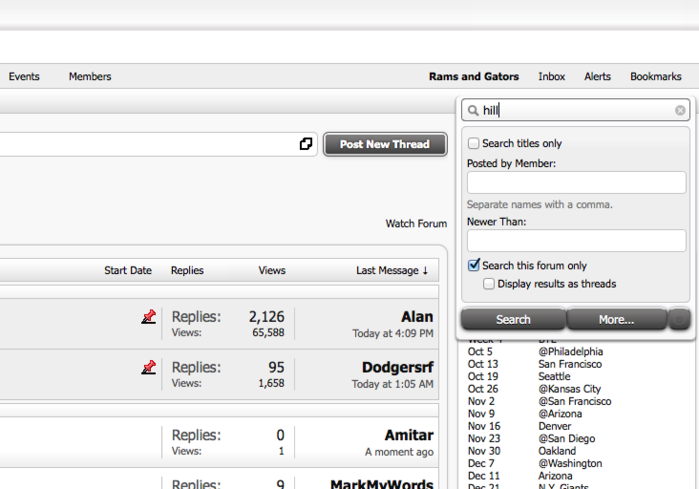Click the Search button in search panel
This screenshot has height=489, width=699.
coord(513,320)
